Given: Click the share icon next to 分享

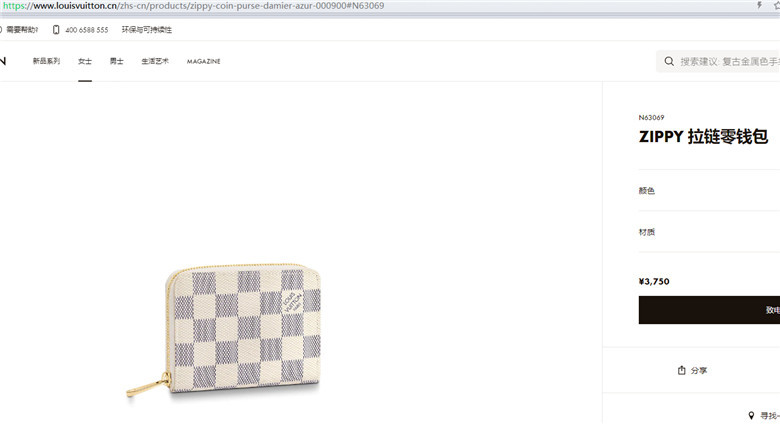Looking at the screenshot, I should pos(682,370).
